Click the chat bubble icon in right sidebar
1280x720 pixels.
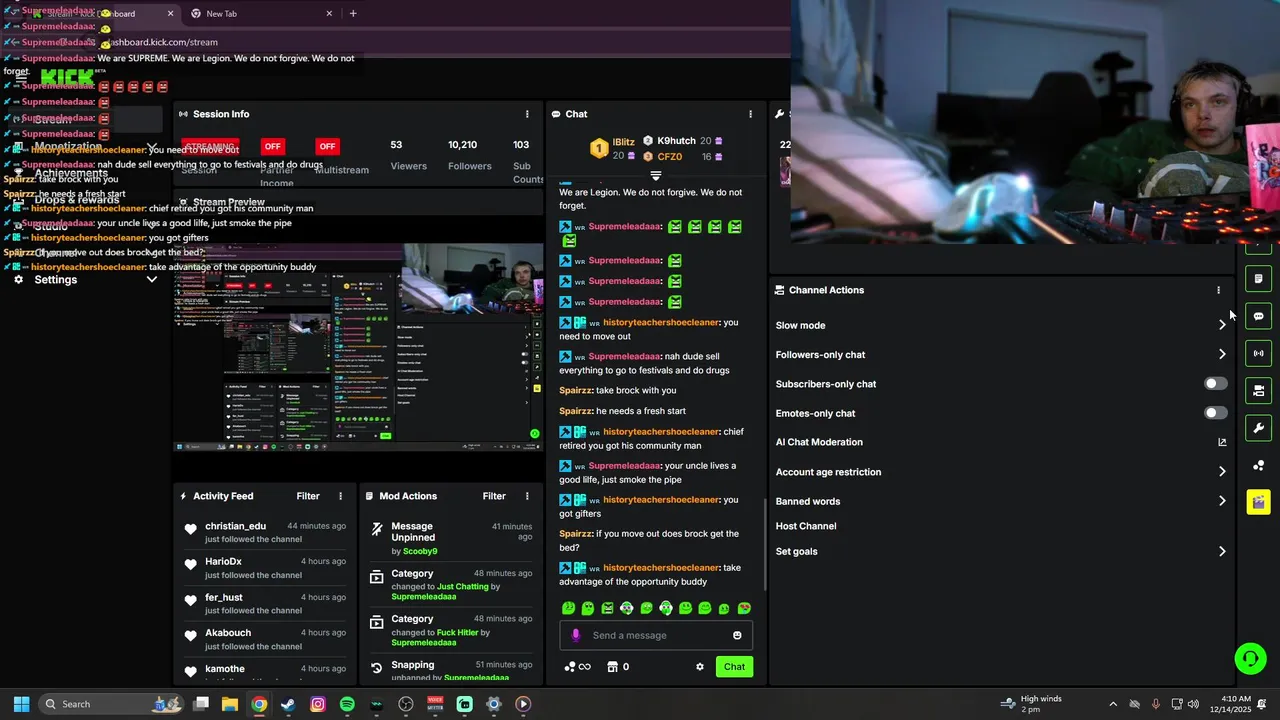point(1258,316)
